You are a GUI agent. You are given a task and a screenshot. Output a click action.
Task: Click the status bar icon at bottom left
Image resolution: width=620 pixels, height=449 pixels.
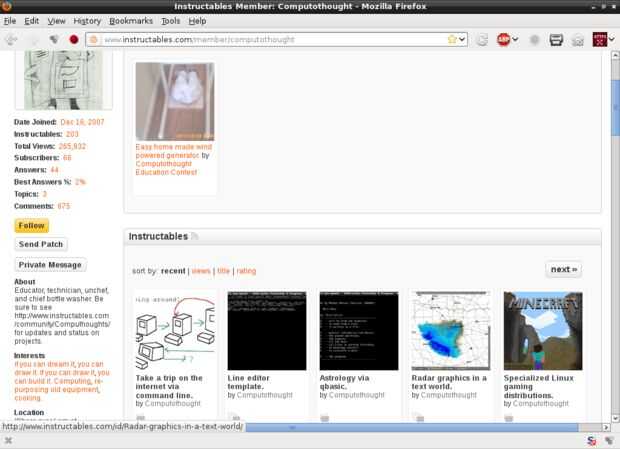(x=8, y=440)
